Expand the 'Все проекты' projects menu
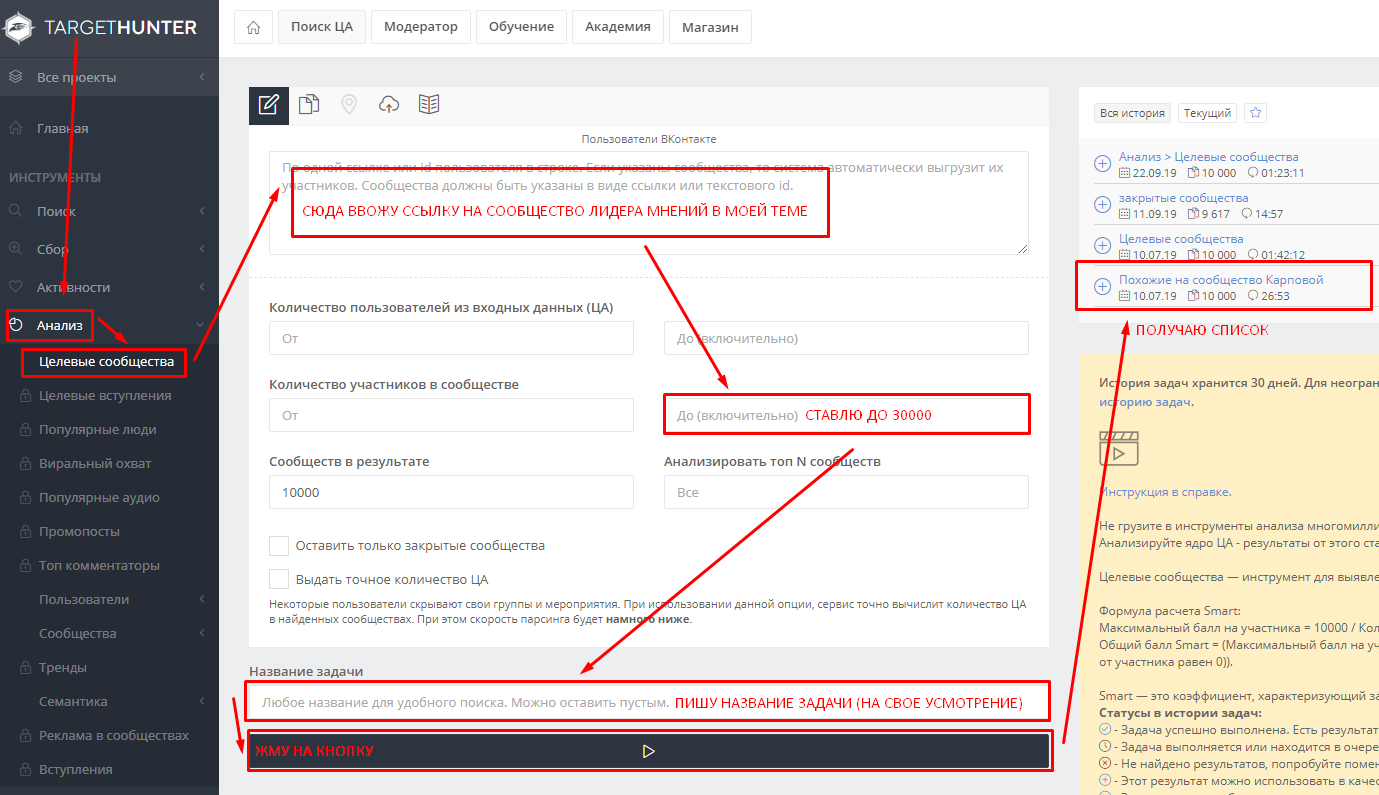Image resolution: width=1379 pixels, height=795 pixels. [109, 77]
